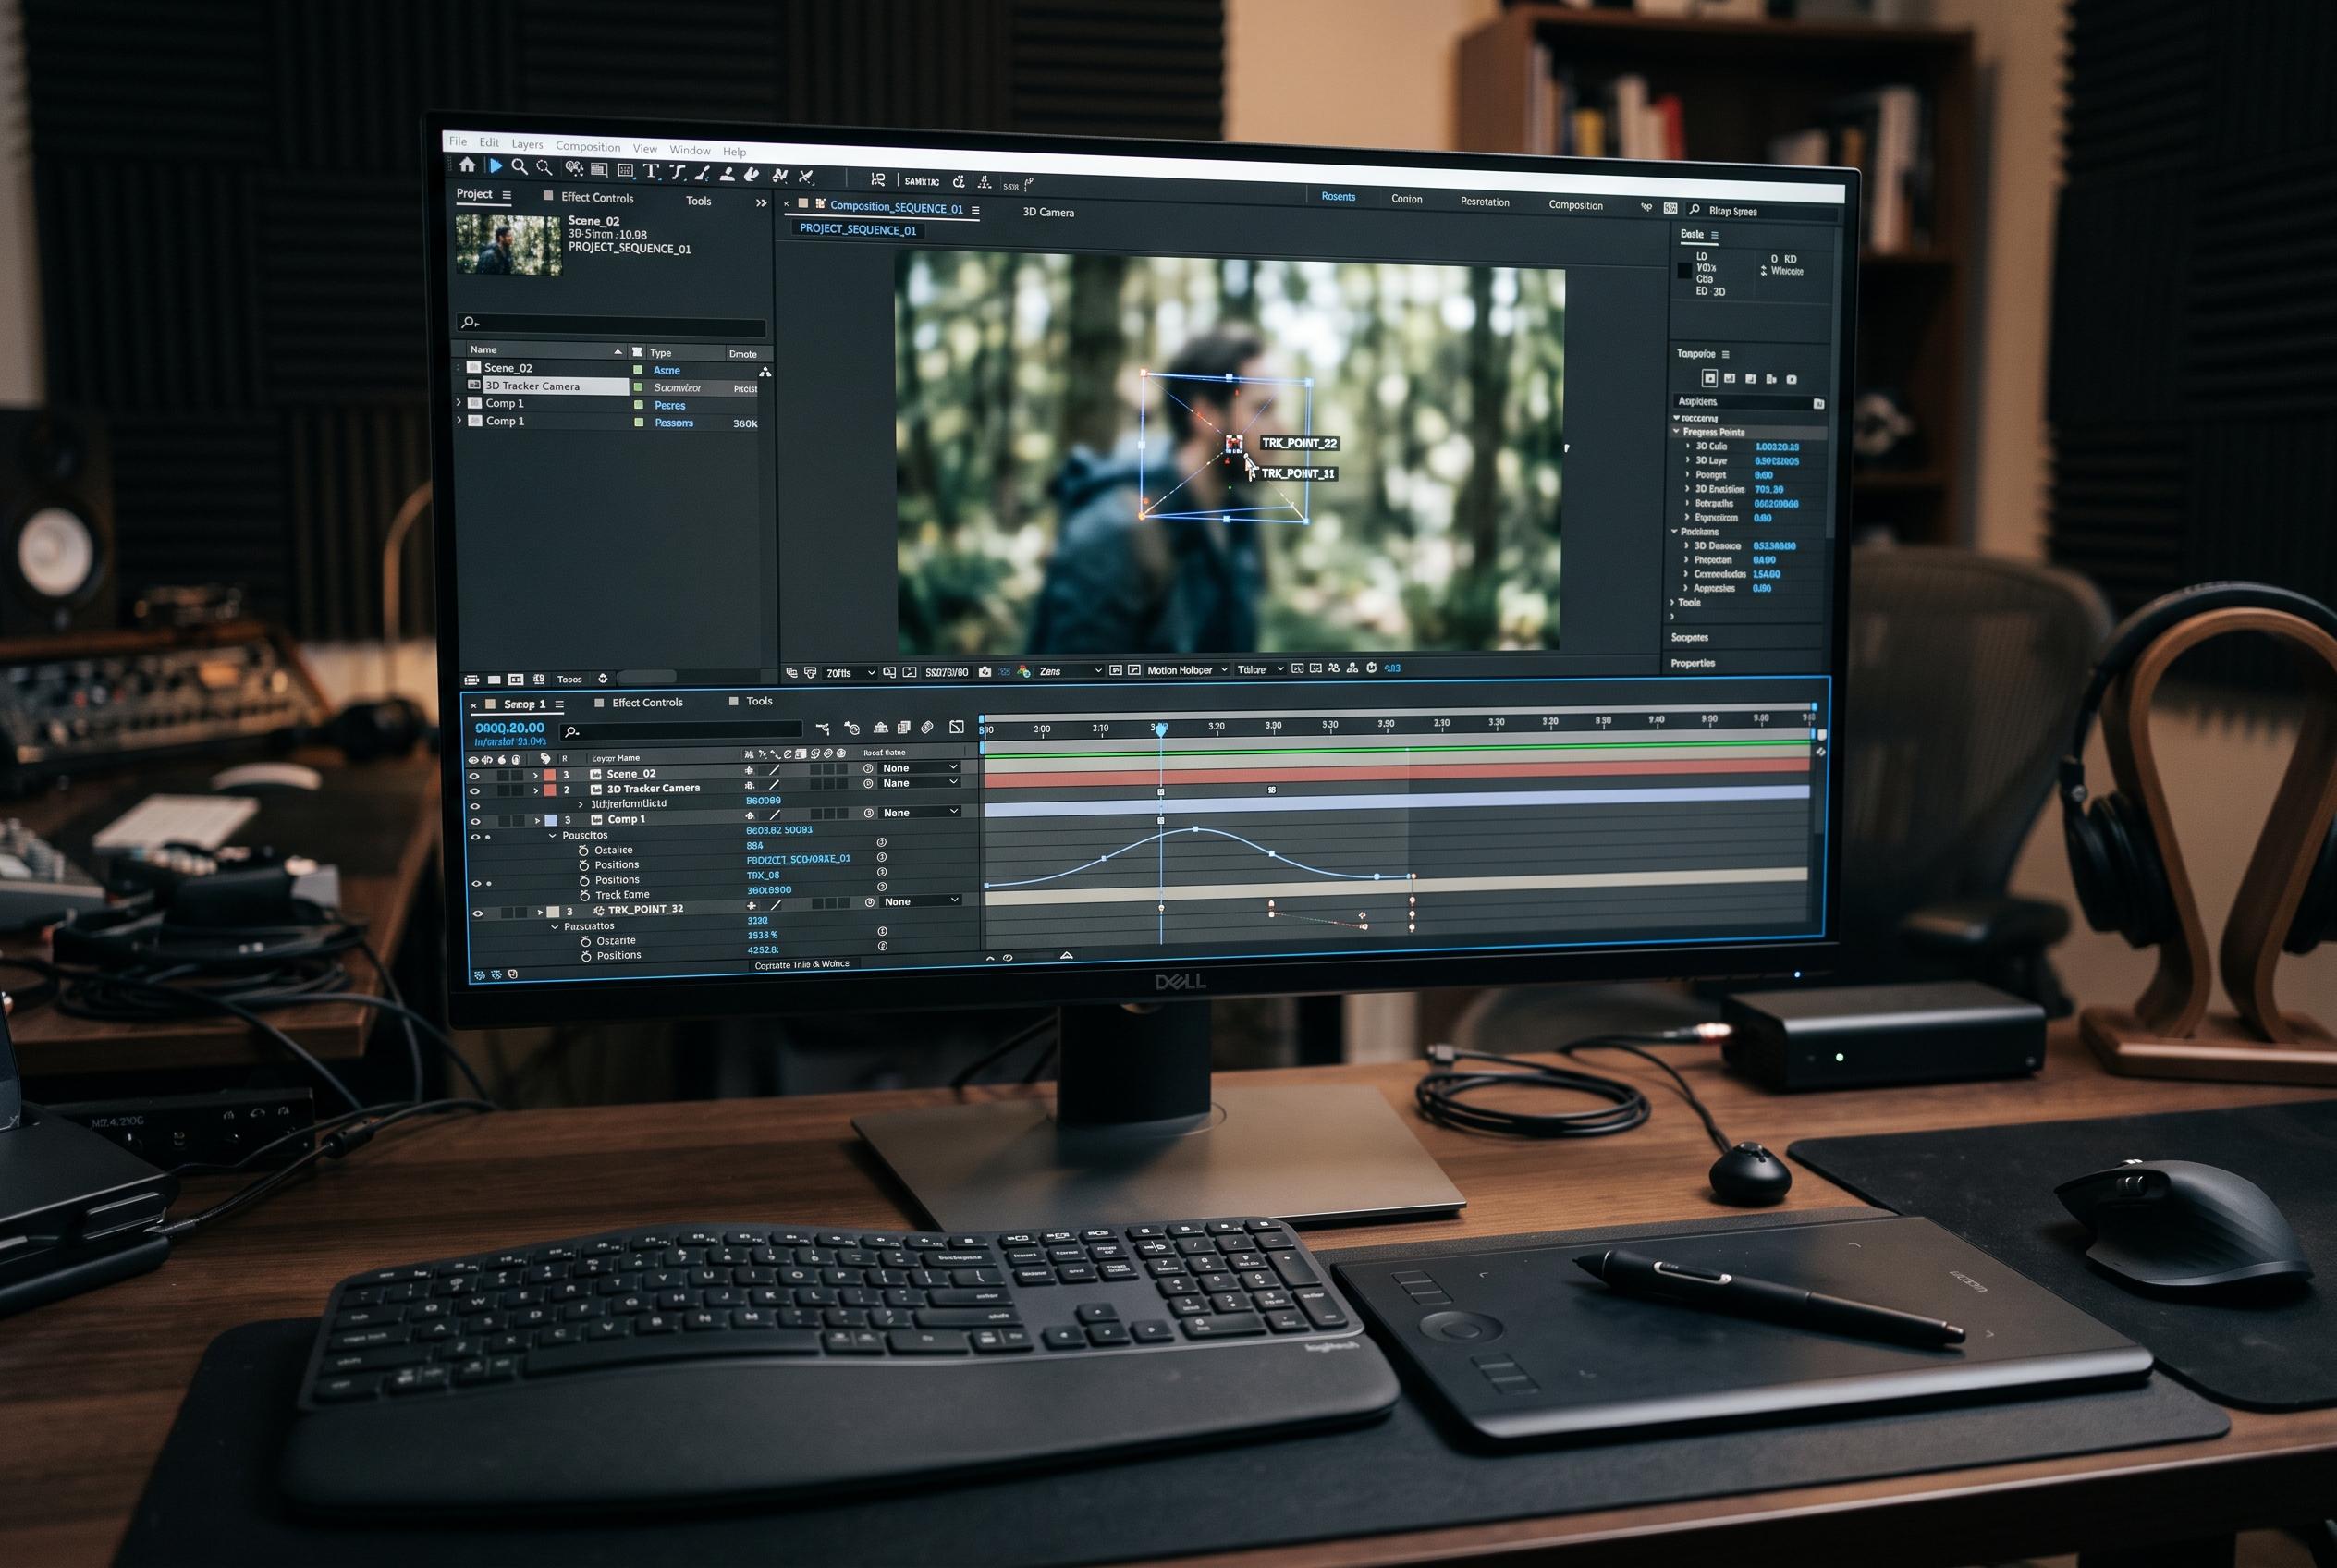Viewport: 2337px width, 1568px height.
Task: Toggle the eye for the 3D Tracker Camera layer
Action: pos(474,790)
